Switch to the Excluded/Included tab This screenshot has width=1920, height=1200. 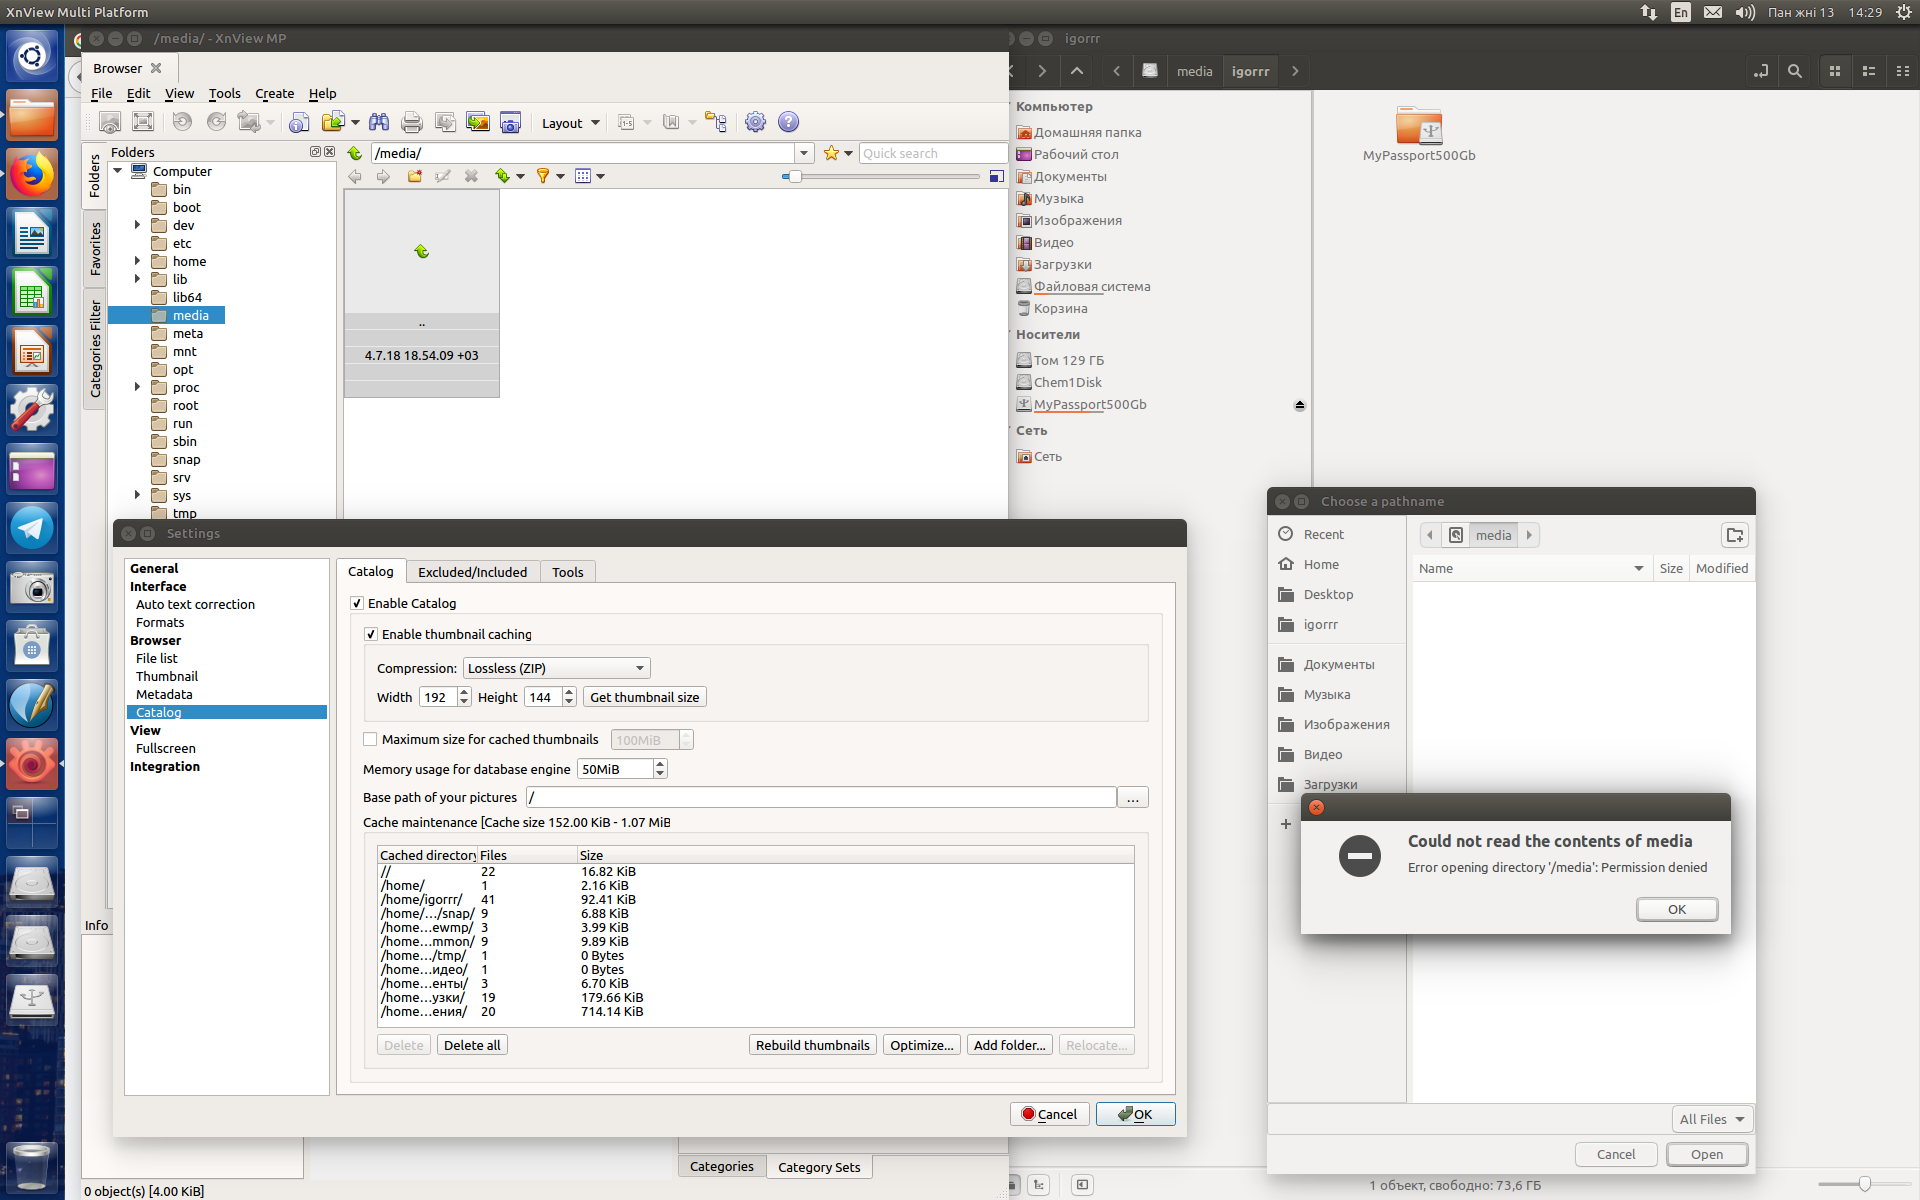pos(472,572)
